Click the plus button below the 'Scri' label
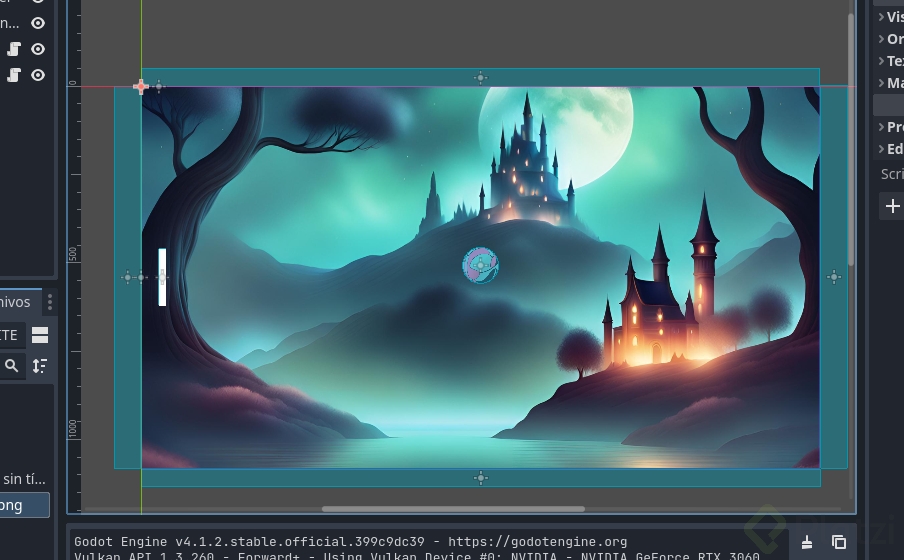 click(892, 206)
